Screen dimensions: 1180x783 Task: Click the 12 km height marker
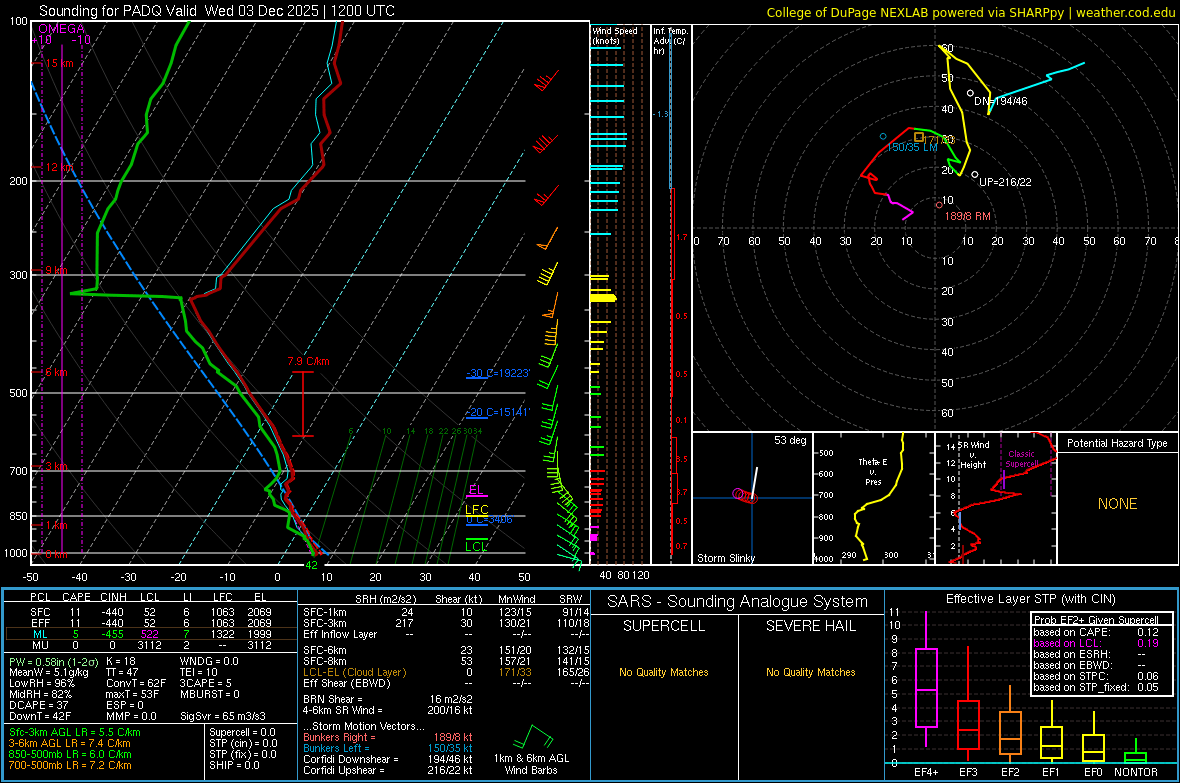(59, 167)
